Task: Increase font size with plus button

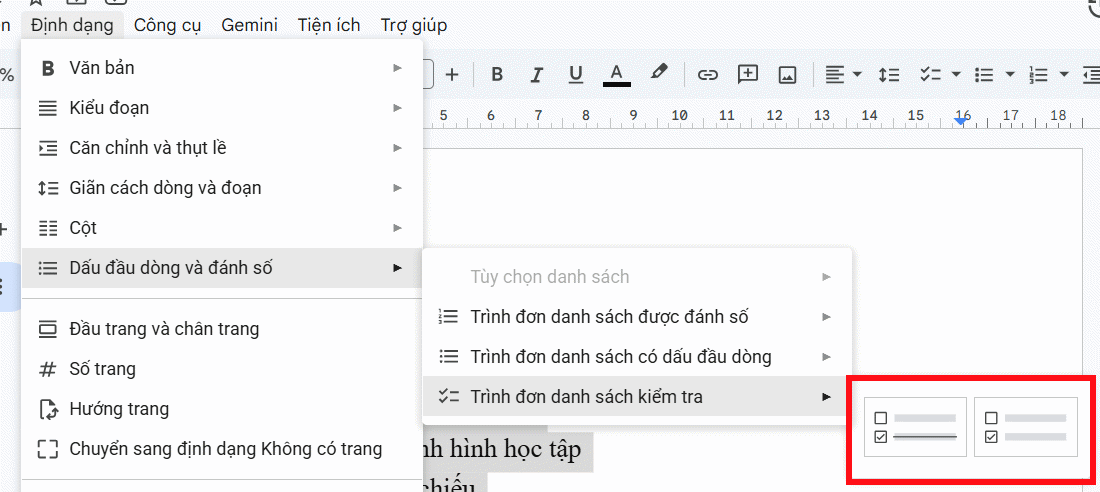Action: click(x=451, y=74)
